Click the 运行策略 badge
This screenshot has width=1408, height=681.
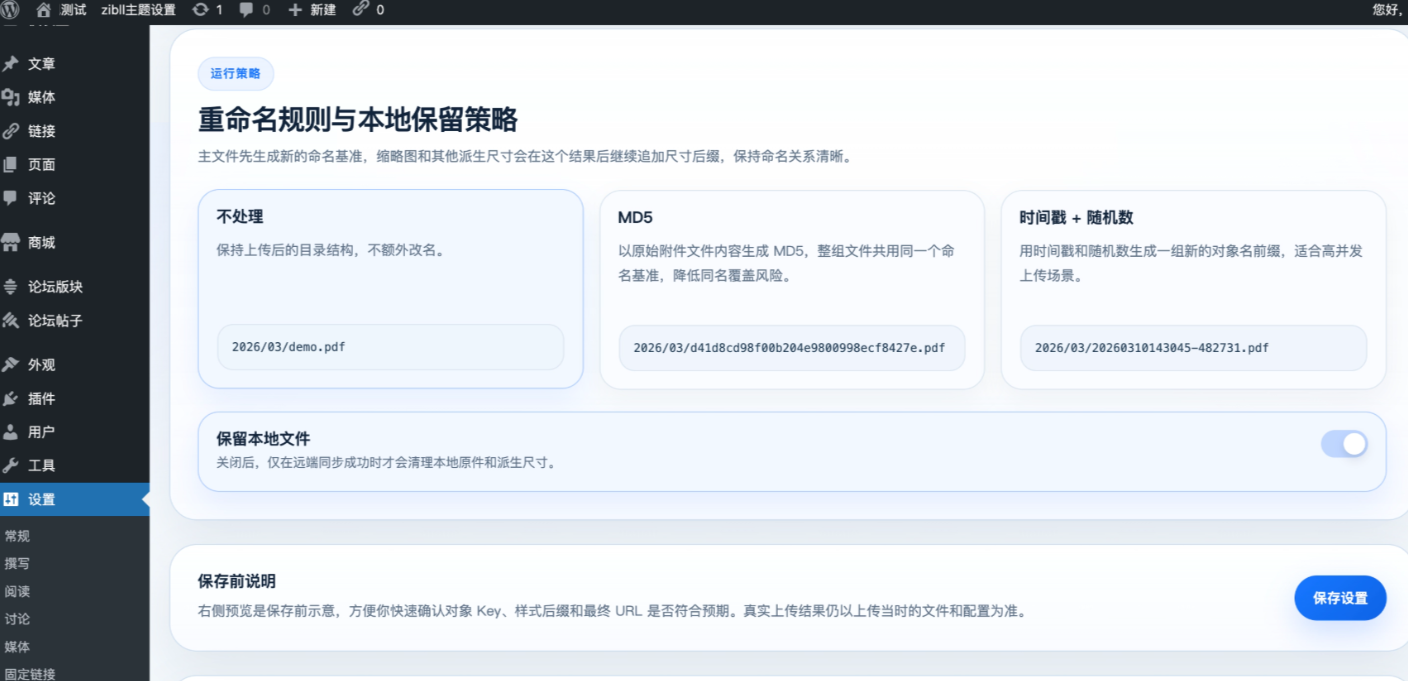pos(235,74)
